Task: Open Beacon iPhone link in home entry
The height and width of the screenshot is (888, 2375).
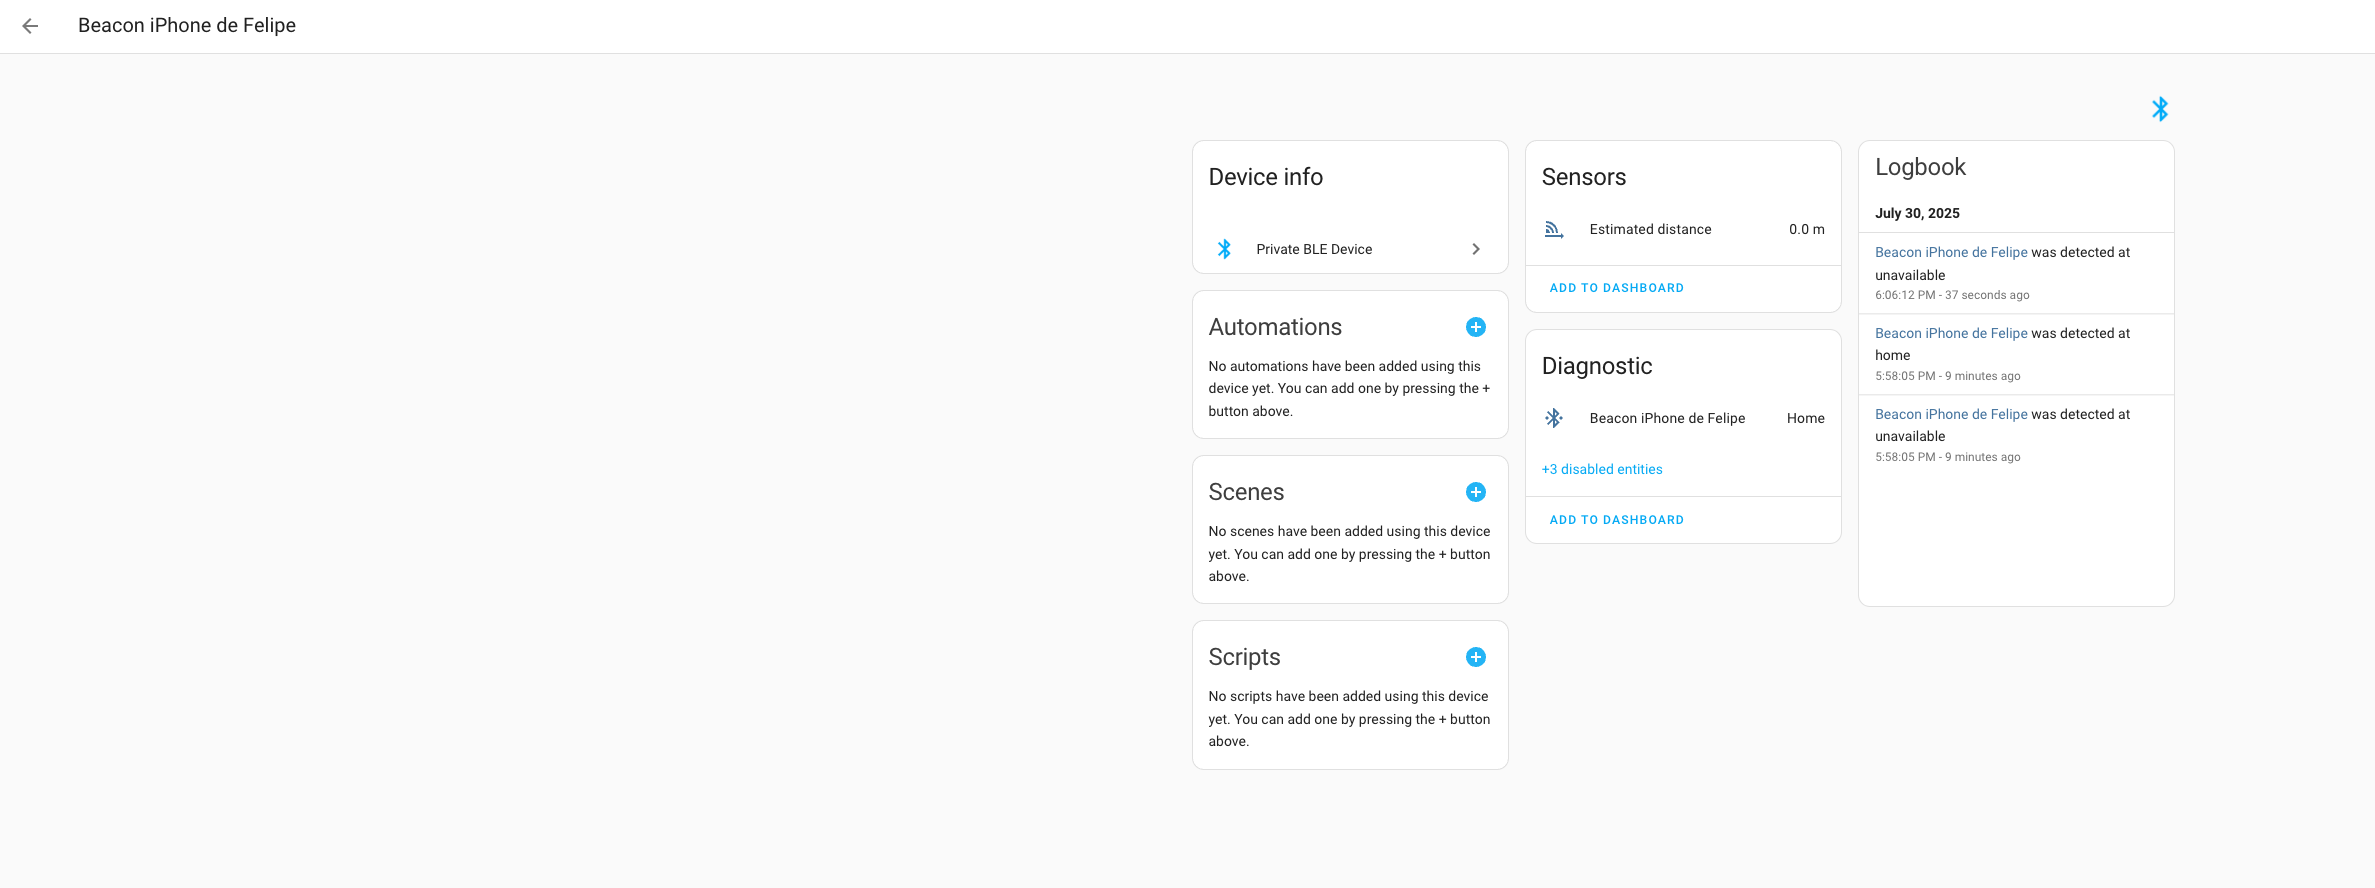Action: (x=1950, y=333)
